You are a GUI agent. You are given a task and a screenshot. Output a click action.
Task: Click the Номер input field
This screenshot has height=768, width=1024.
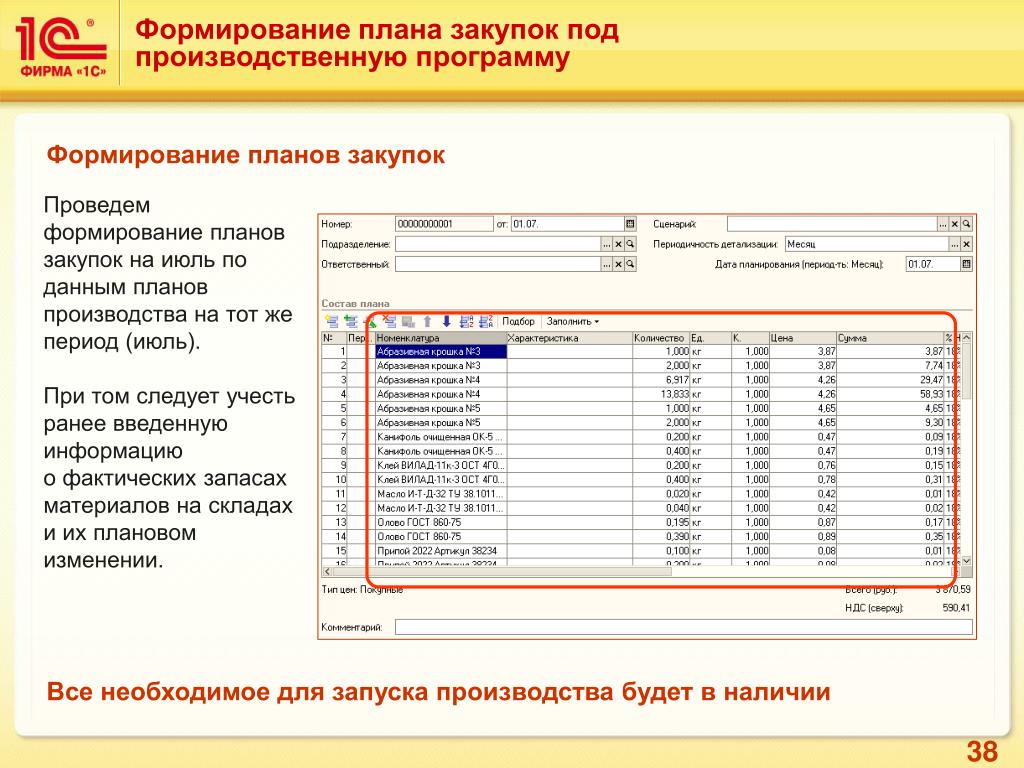coord(444,224)
